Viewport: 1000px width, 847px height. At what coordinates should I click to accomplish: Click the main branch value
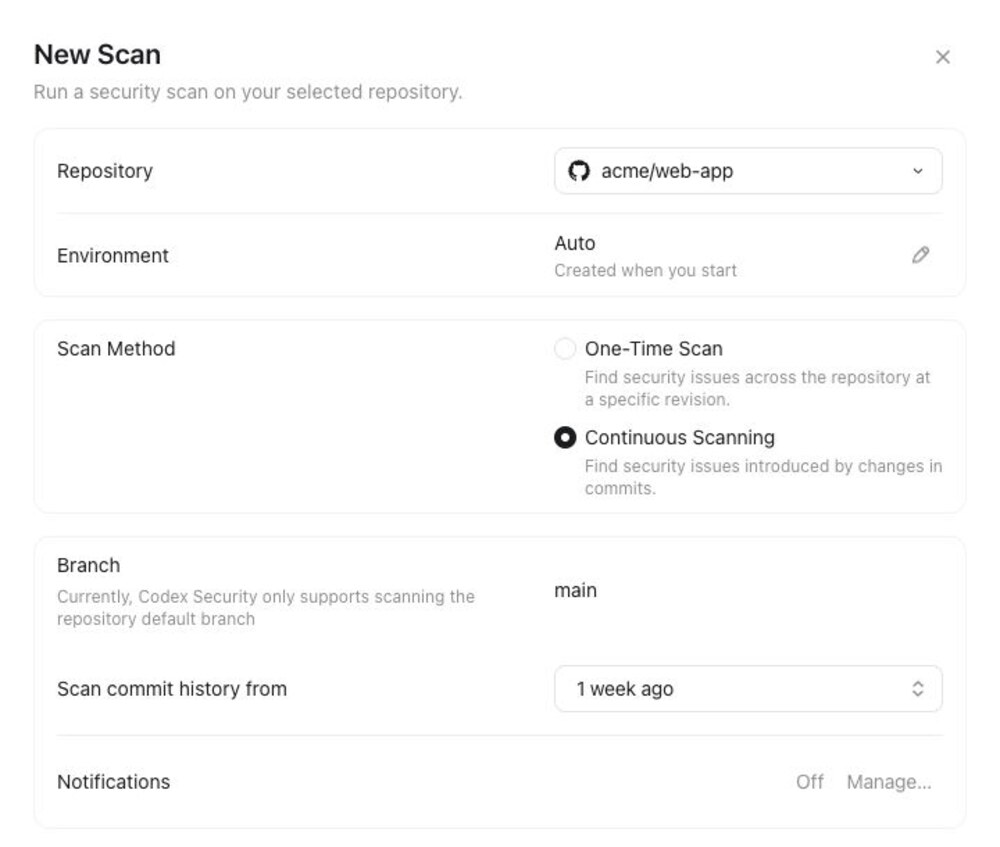pos(575,591)
